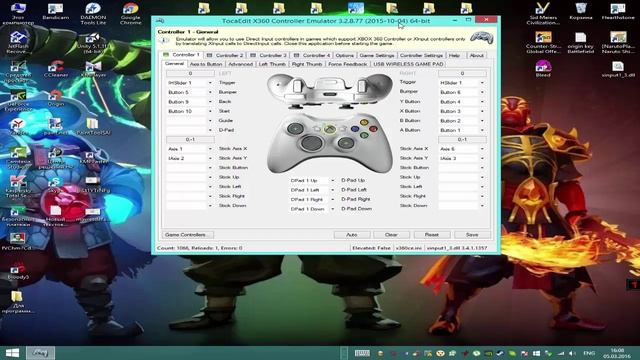
Task: Select the Force Feedback sub-tab
Action: coord(348,64)
